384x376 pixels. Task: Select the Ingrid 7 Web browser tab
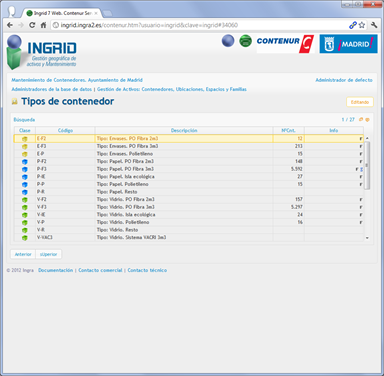62,13
